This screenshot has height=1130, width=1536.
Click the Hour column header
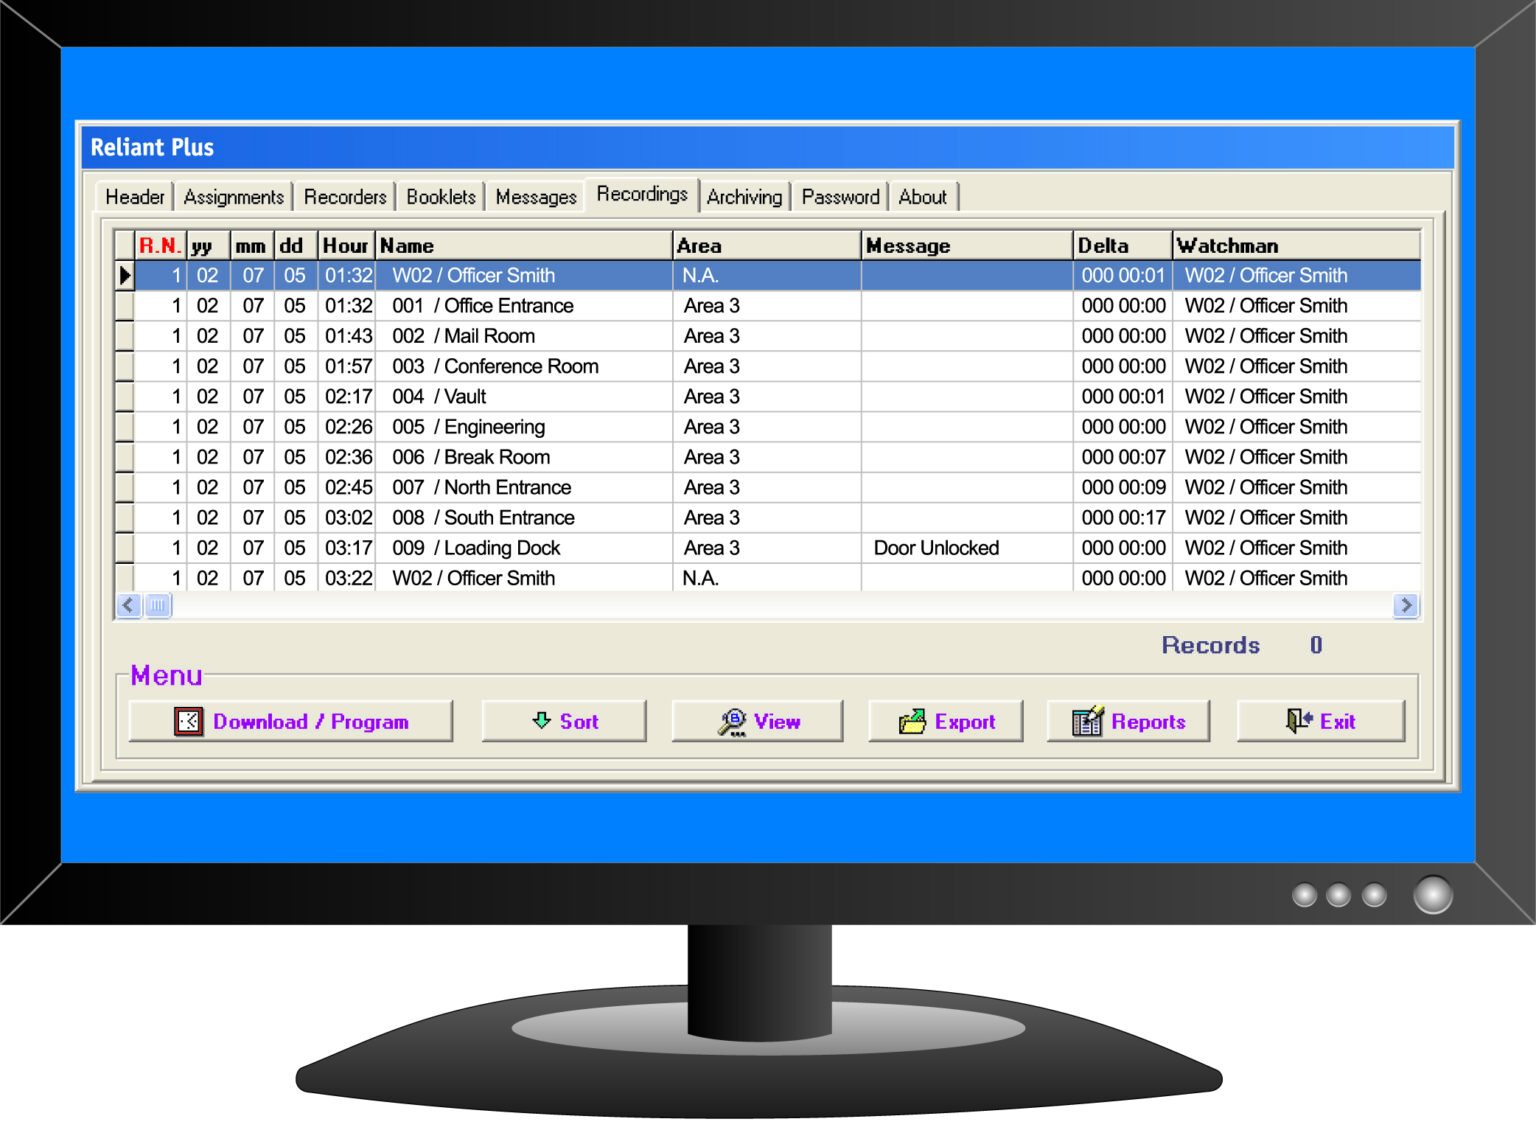pos(347,245)
